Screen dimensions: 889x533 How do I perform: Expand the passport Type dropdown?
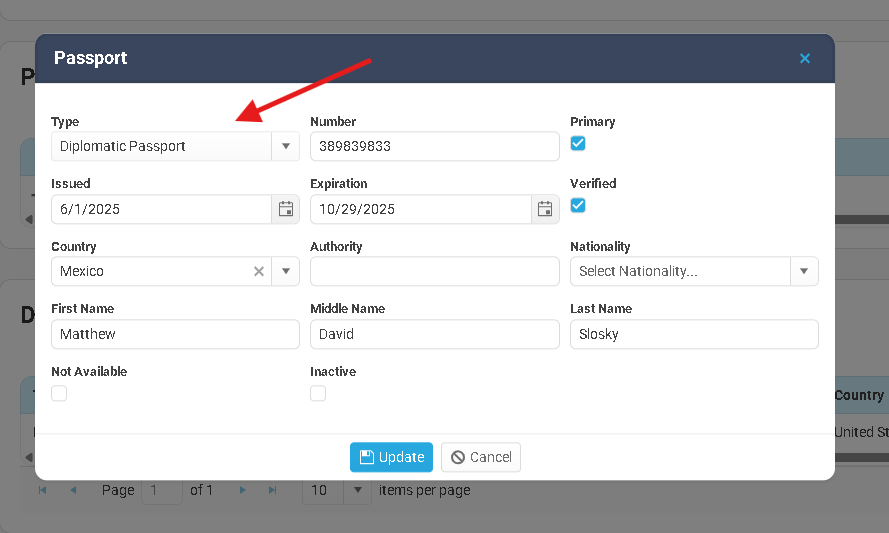point(285,147)
